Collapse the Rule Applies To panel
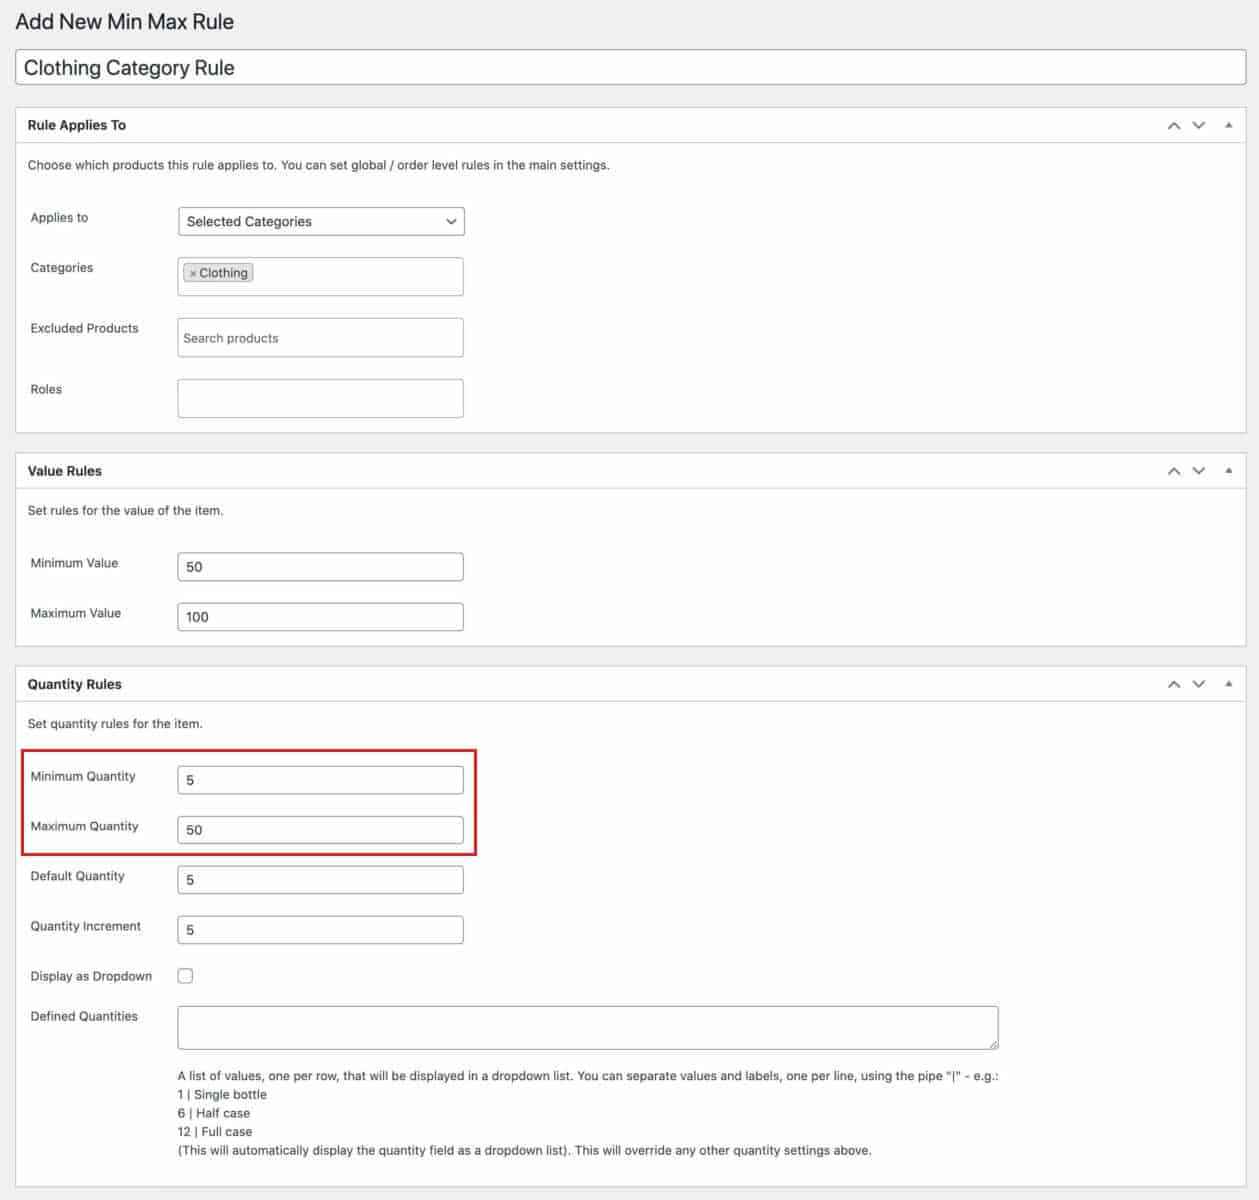Image resolution: width=1259 pixels, height=1200 pixels. [1229, 125]
